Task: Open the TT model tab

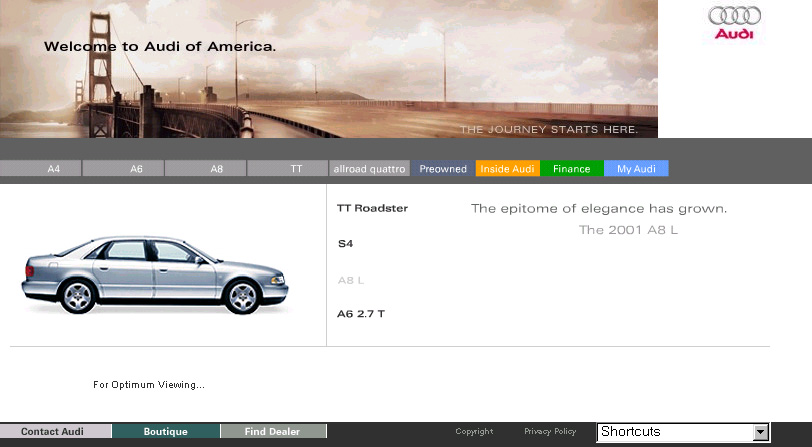Action: pos(288,168)
